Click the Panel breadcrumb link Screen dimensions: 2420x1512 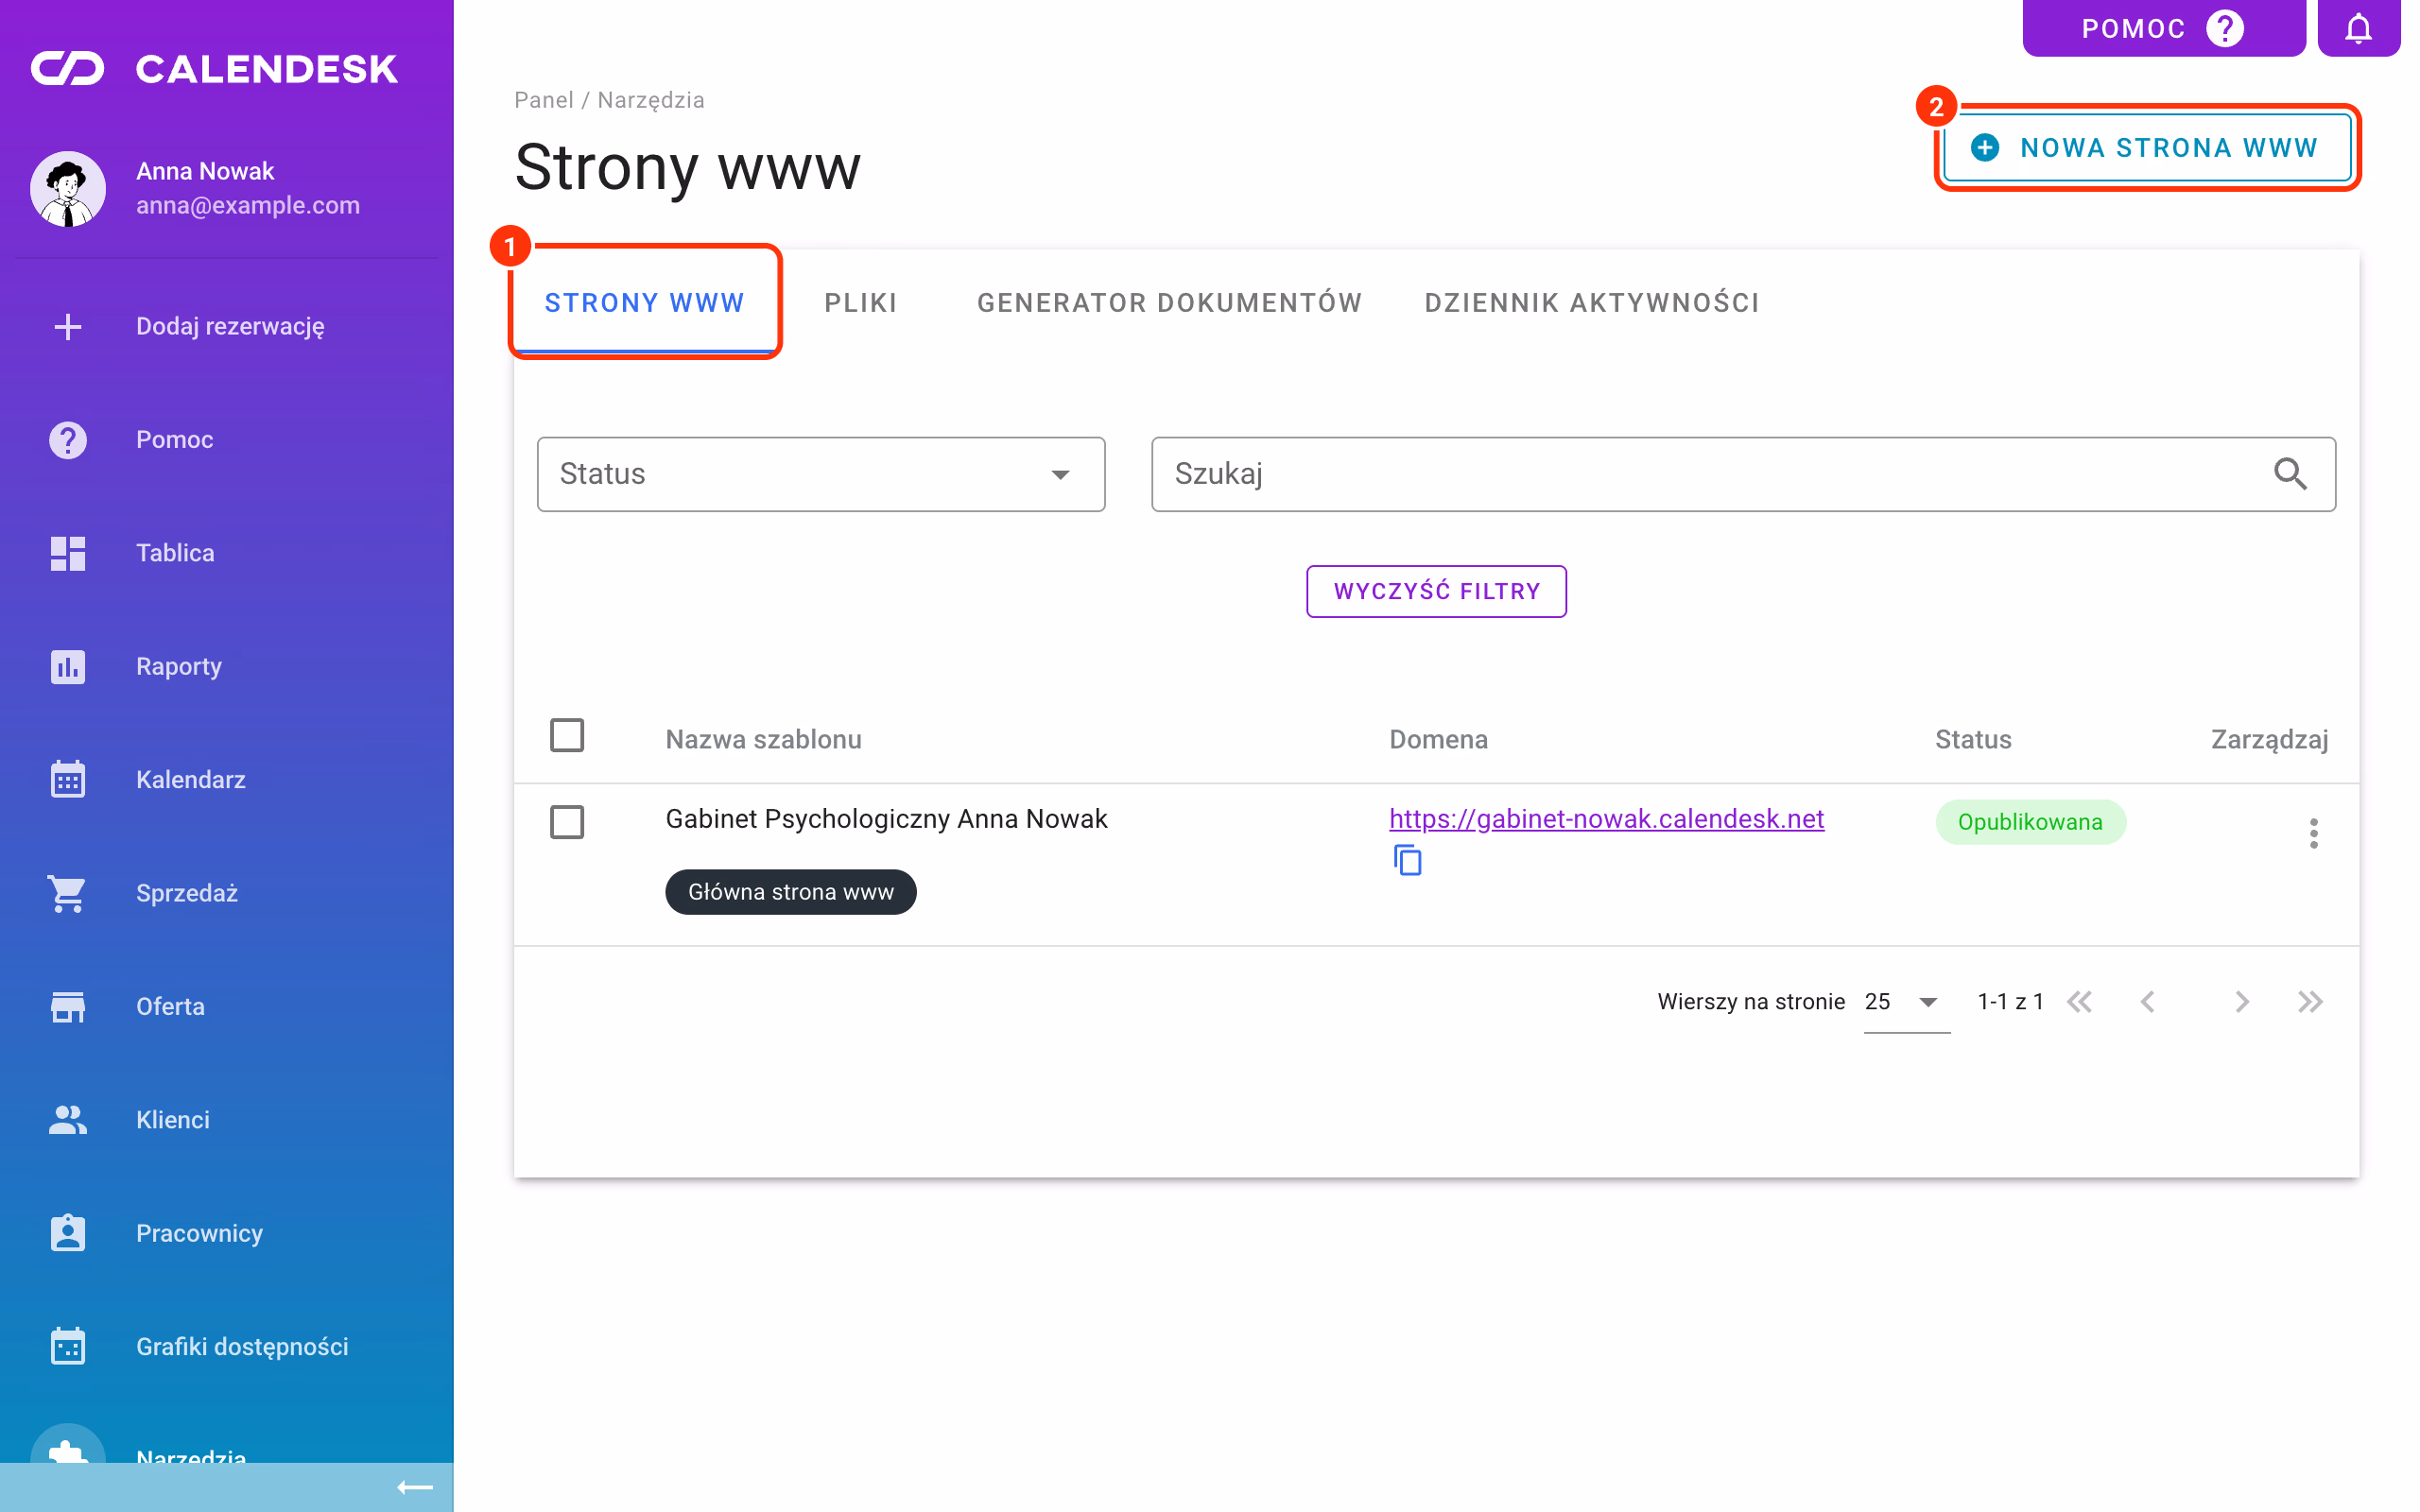544,100
